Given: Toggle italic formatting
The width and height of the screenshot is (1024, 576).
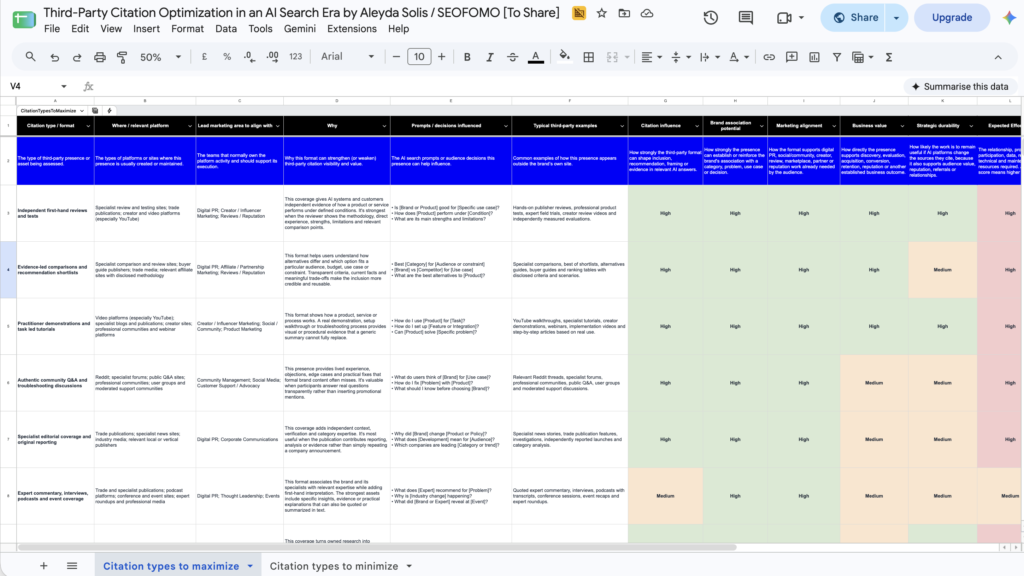Looking at the screenshot, I should pyautogui.click(x=489, y=57).
